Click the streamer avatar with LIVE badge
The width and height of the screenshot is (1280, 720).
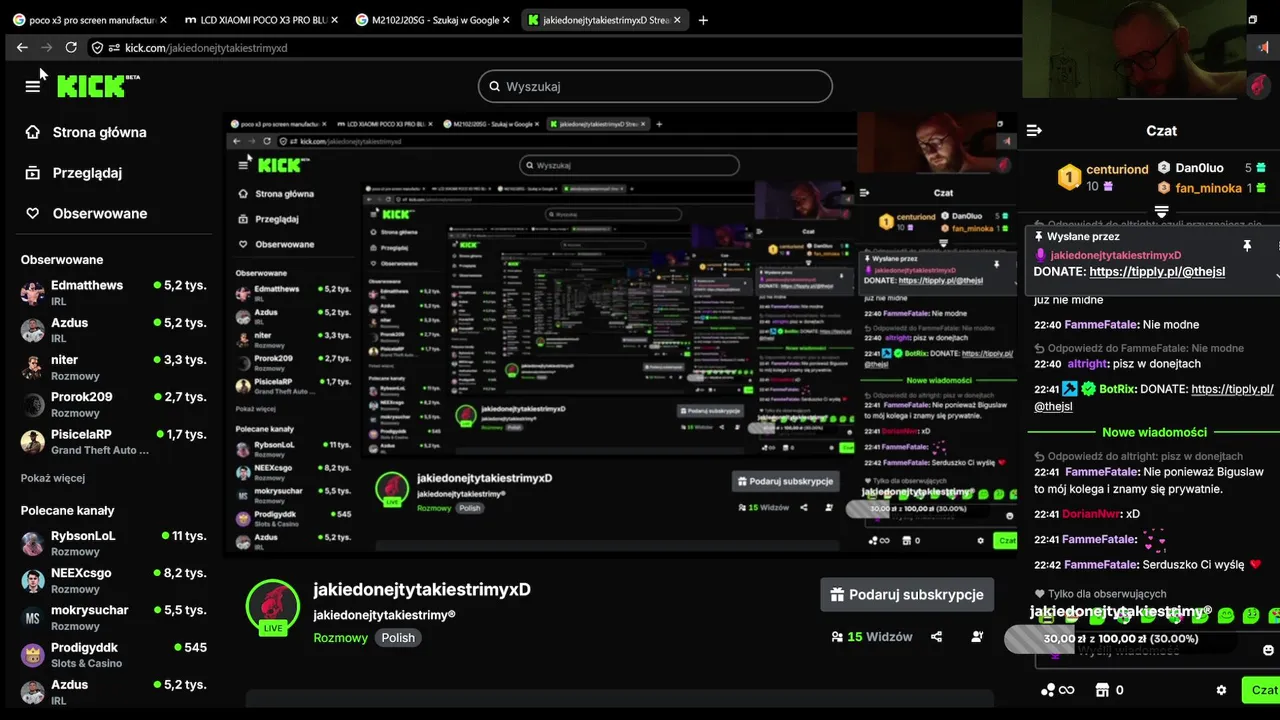click(x=273, y=607)
